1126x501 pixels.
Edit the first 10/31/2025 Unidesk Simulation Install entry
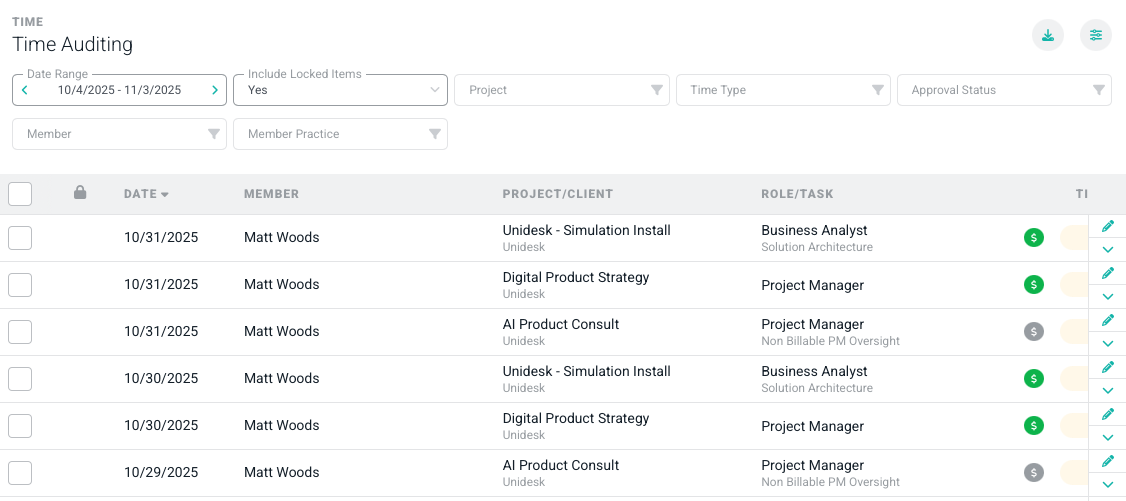pos(1107,226)
